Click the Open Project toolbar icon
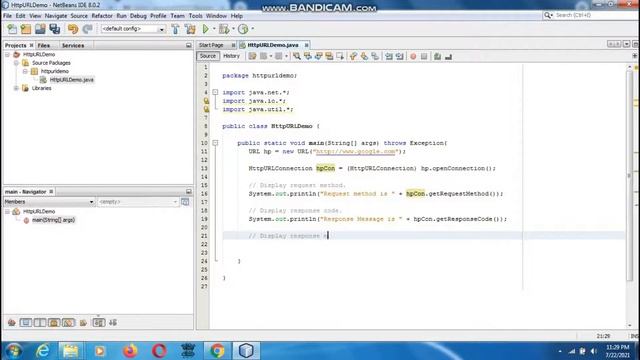Image resolution: width=640 pixels, height=360 pixels. pos(40,29)
